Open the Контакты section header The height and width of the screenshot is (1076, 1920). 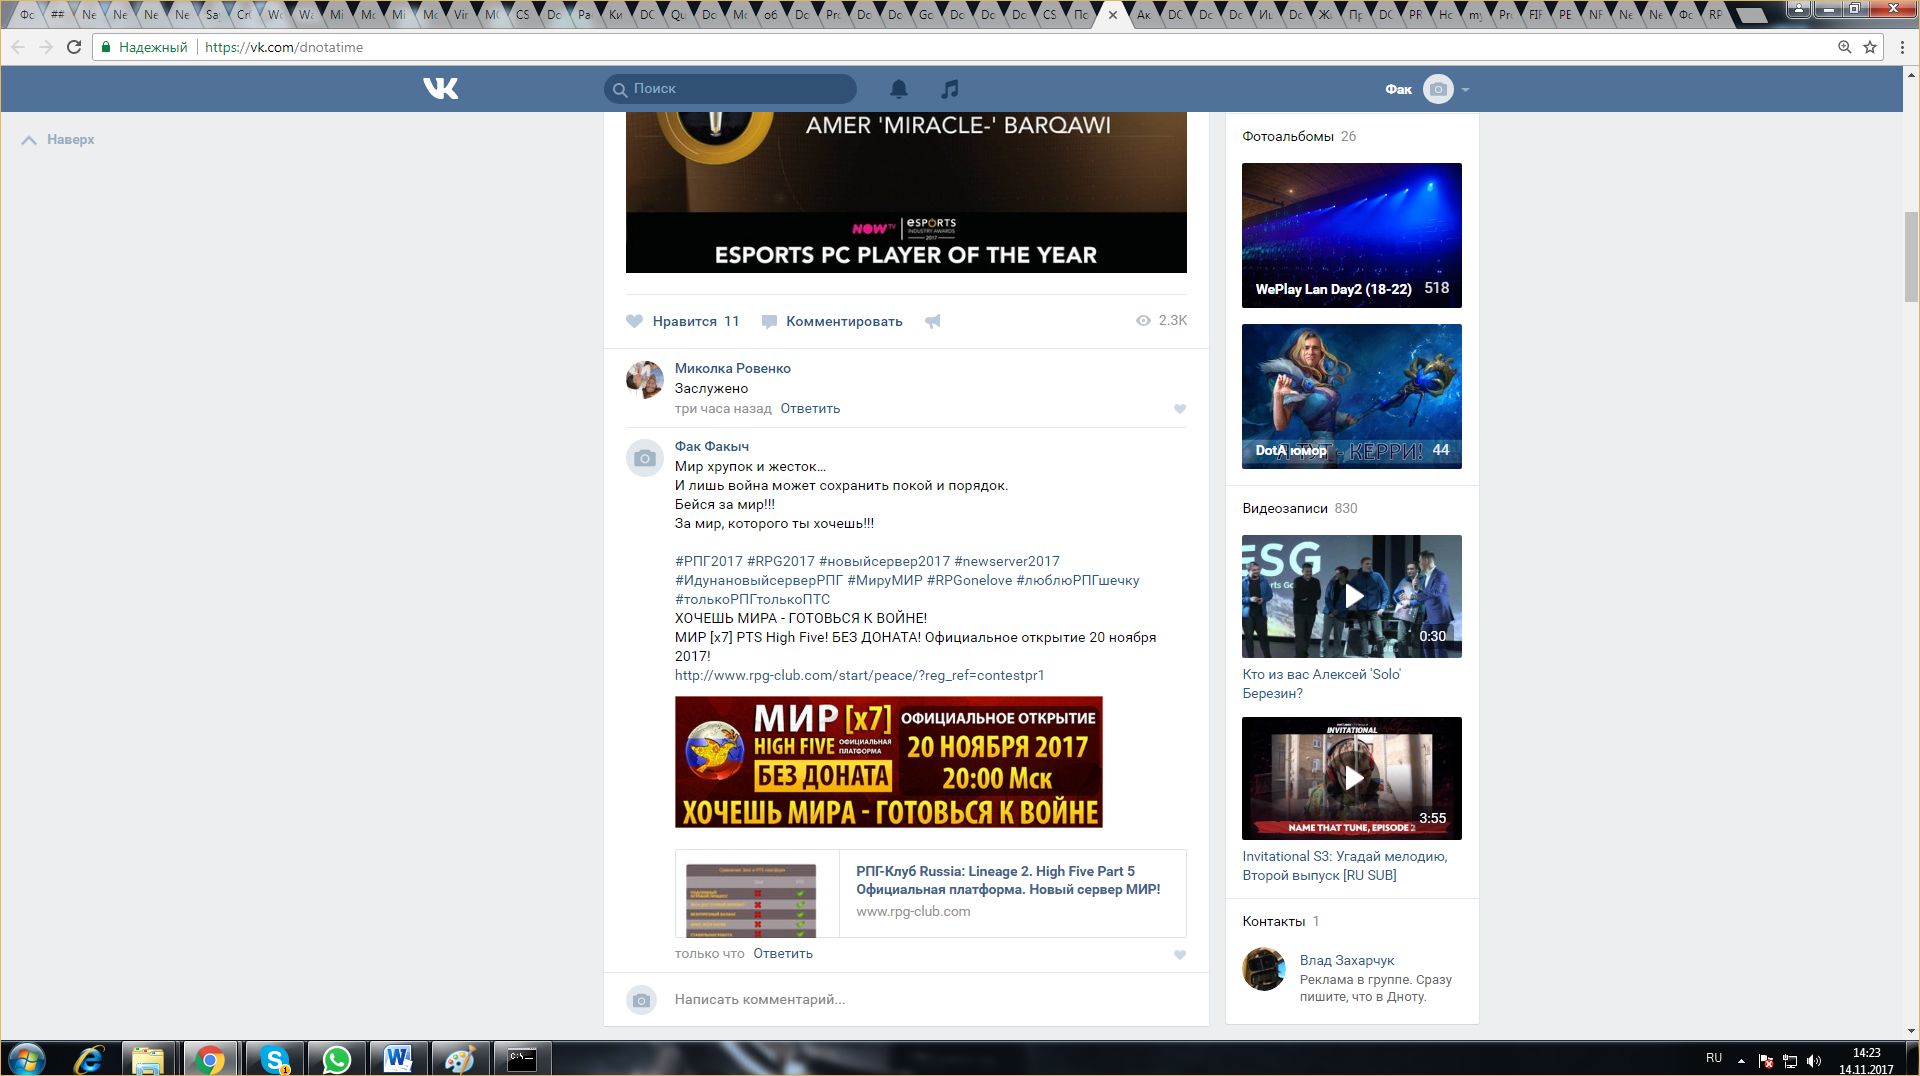(x=1280, y=921)
